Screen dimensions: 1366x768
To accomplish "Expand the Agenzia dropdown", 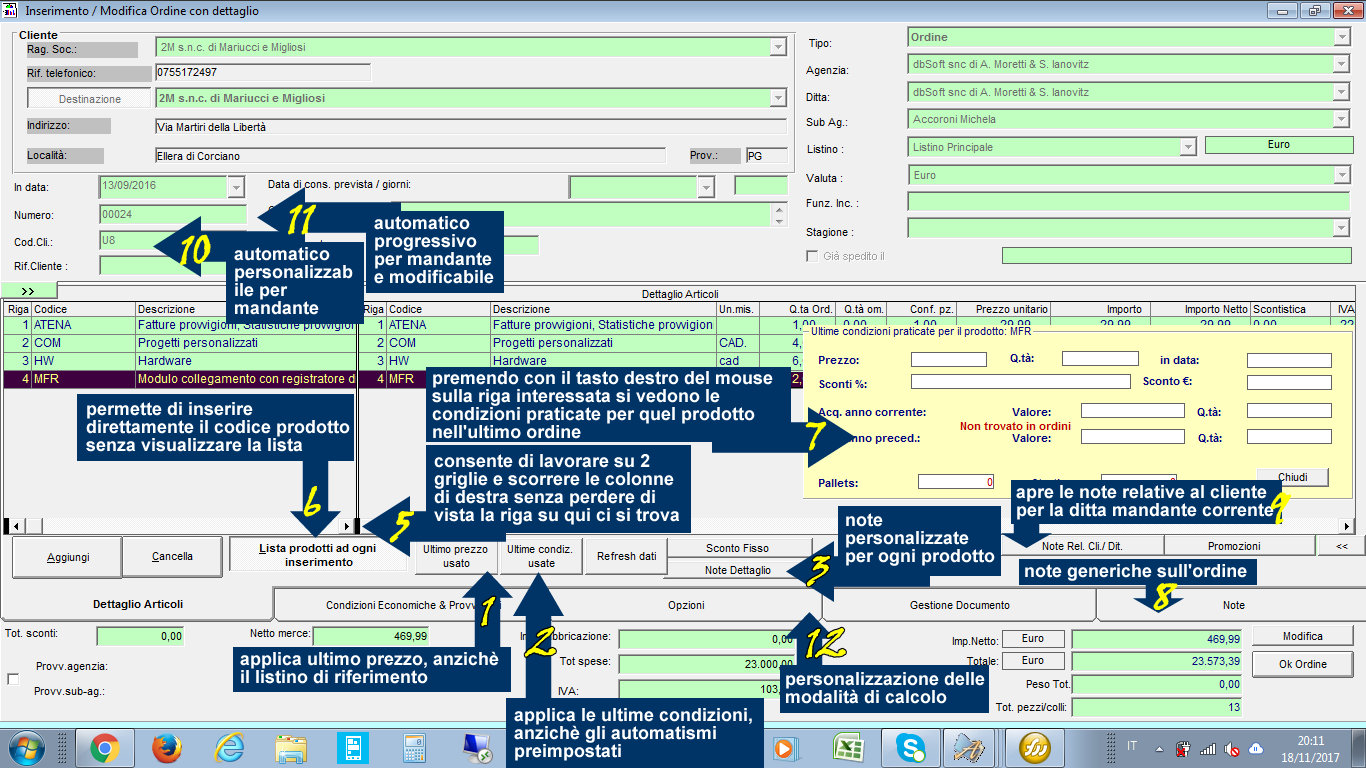I will [x=1342, y=64].
